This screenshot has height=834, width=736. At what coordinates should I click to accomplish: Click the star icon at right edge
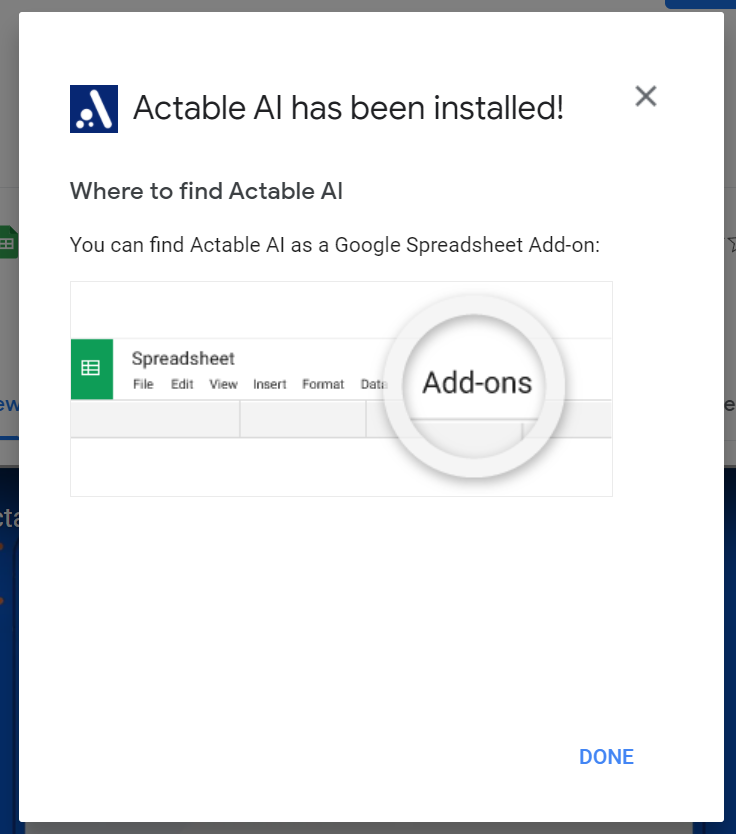pyautogui.click(x=731, y=244)
